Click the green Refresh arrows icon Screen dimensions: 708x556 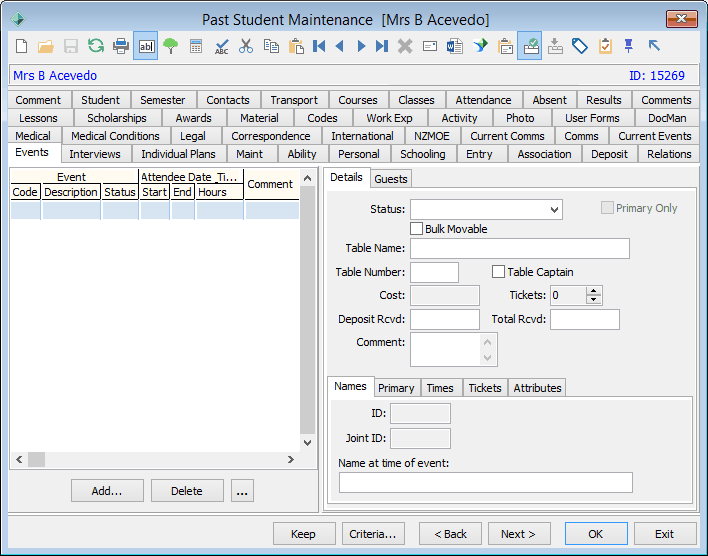pyautogui.click(x=96, y=46)
